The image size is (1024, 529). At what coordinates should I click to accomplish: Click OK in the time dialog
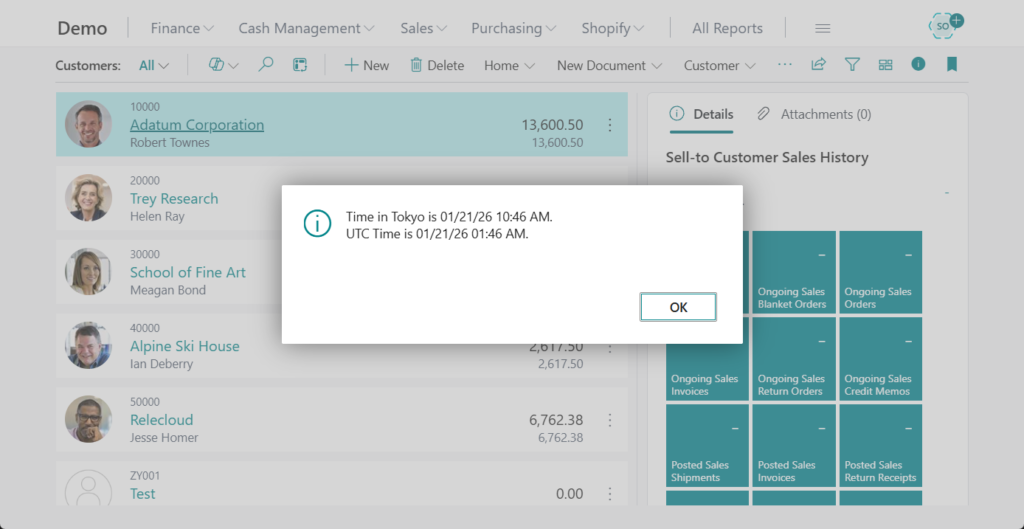[678, 307]
